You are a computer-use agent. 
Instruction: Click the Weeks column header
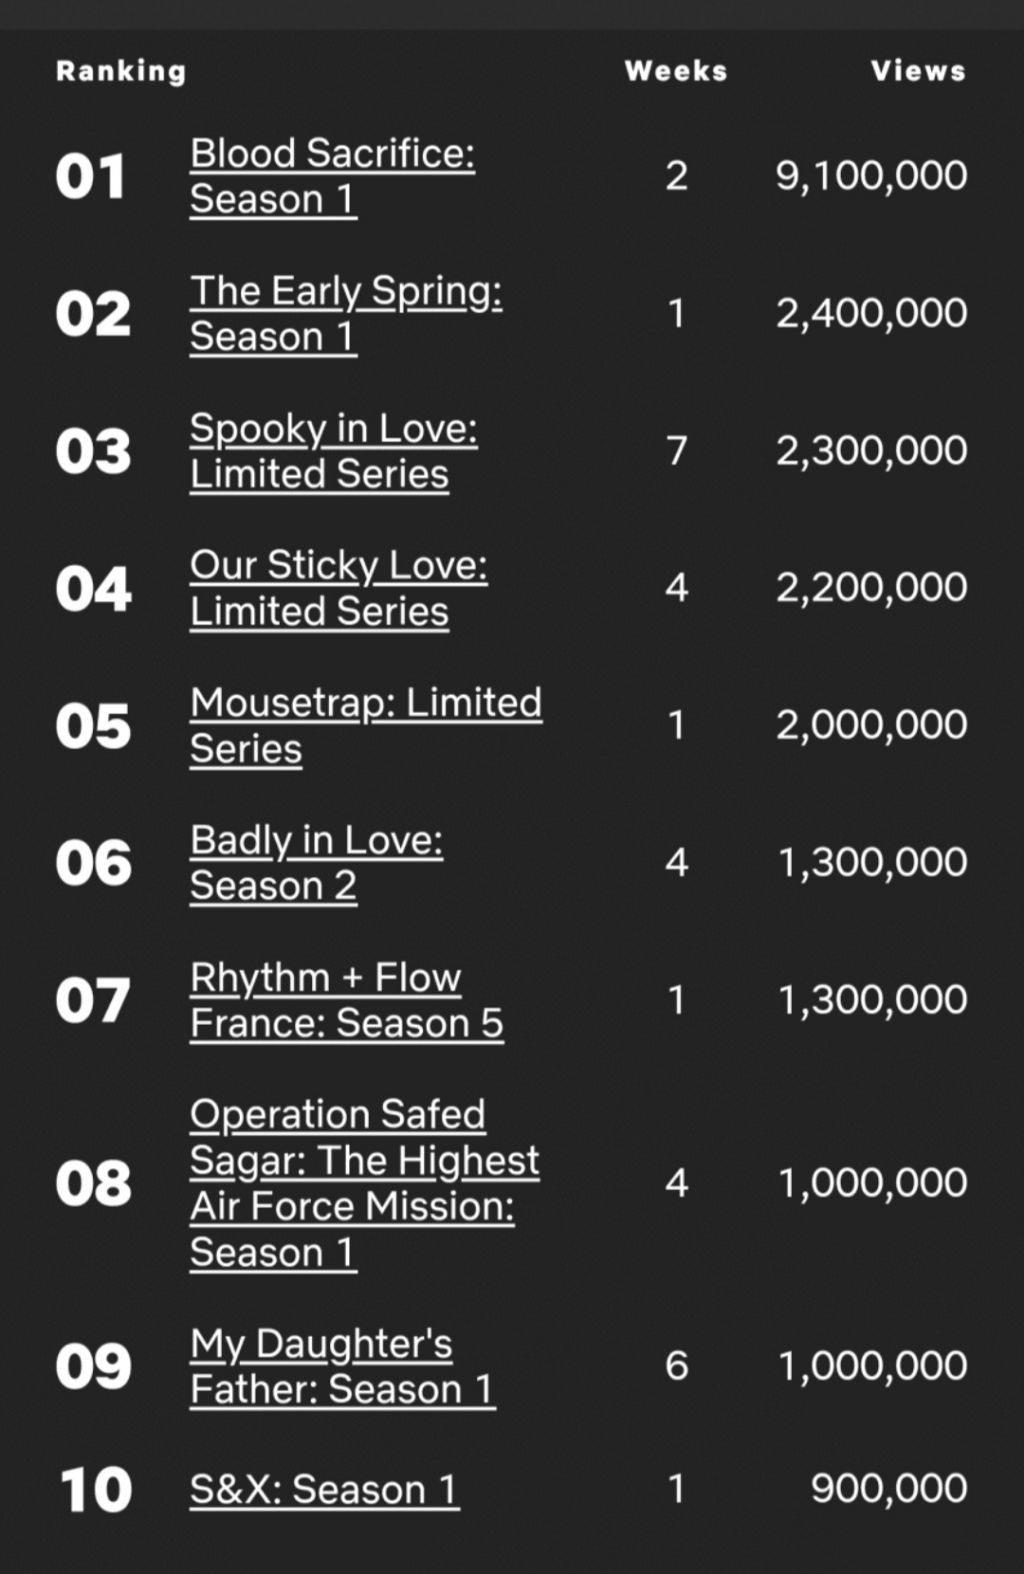point(676,71)
